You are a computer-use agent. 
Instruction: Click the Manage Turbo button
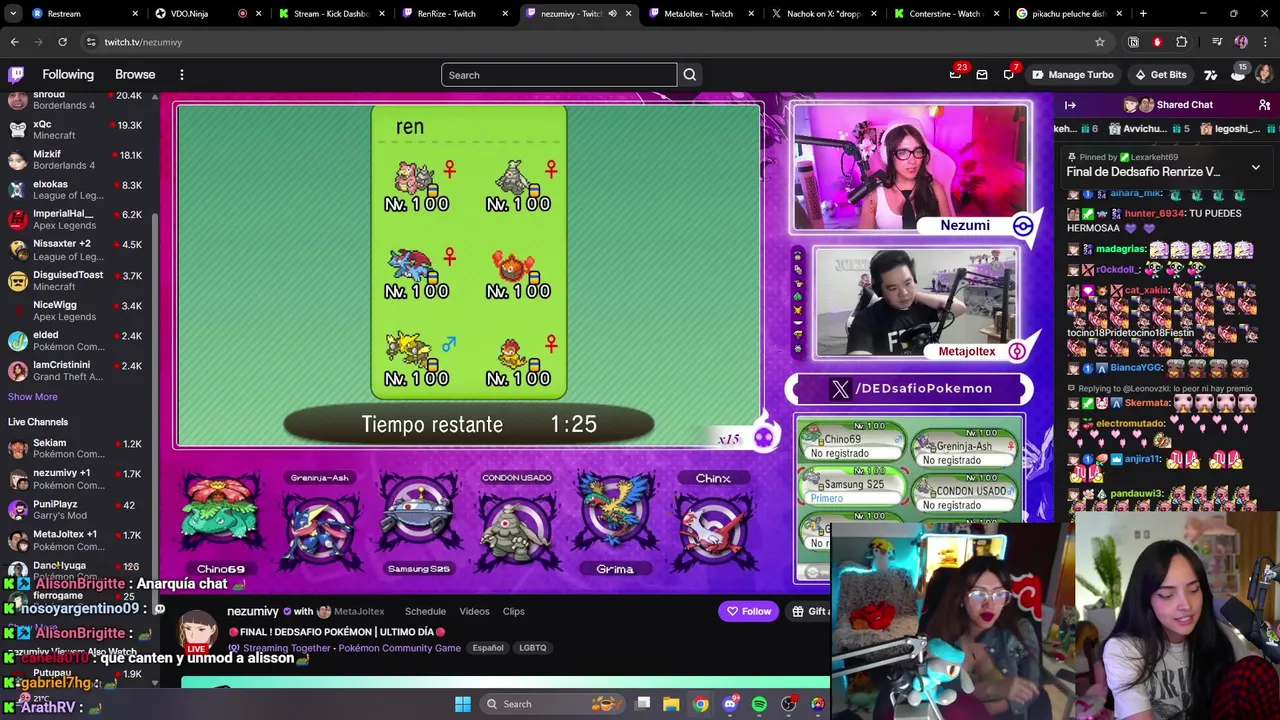[1072, 74]
